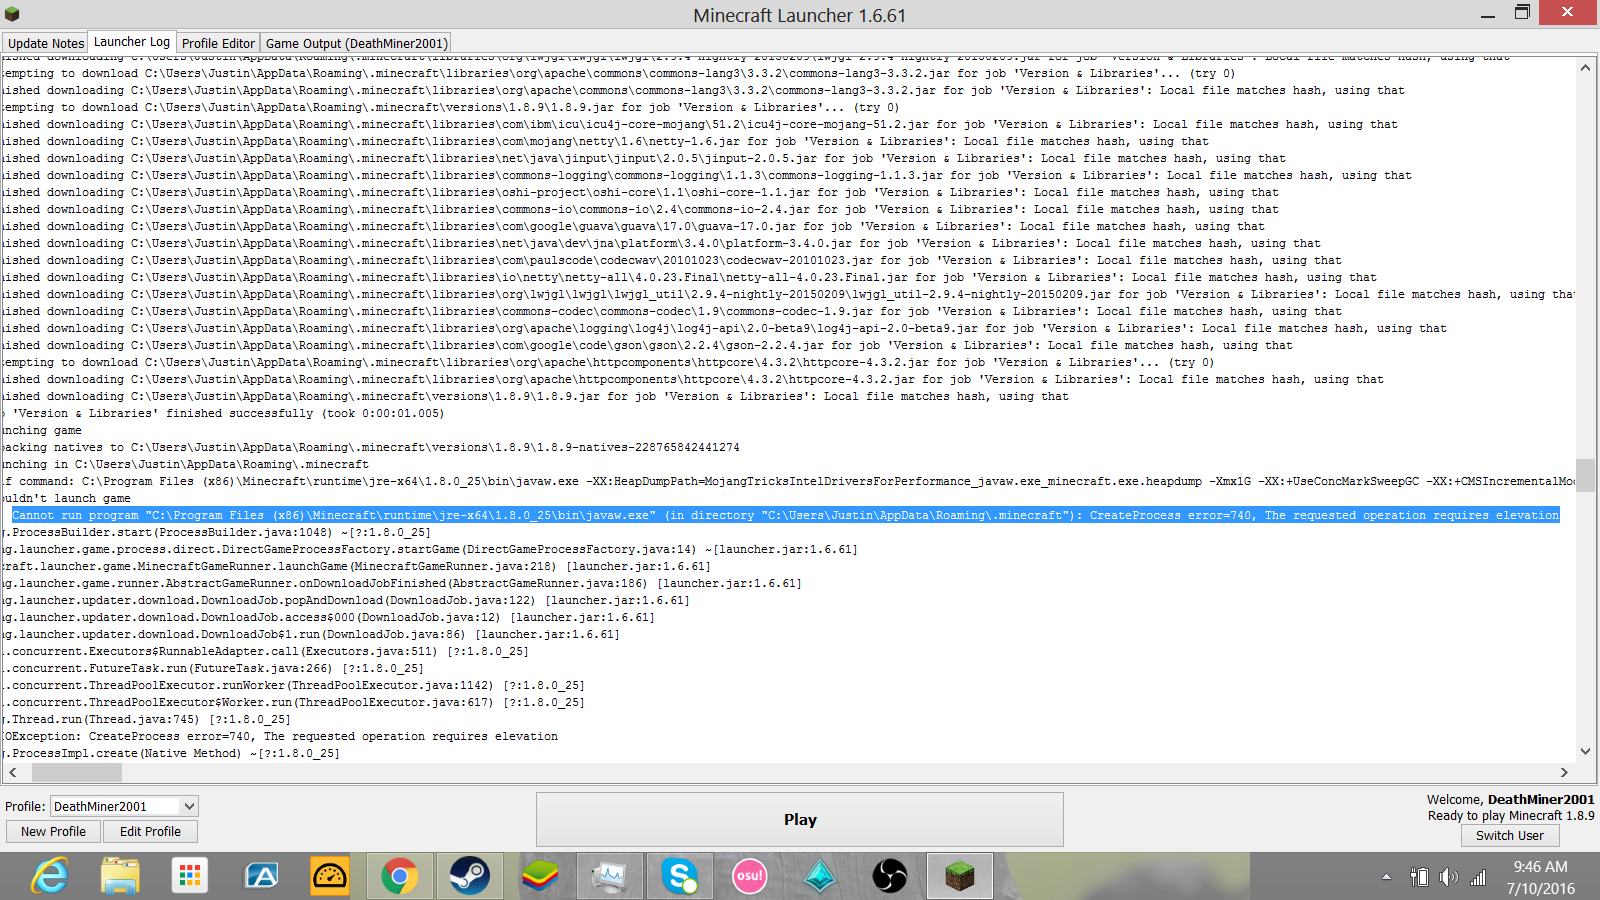Select the highlighted 'Cannot run program' error line
Screen dimensions: 1600x900
click(x=785, y=515)
